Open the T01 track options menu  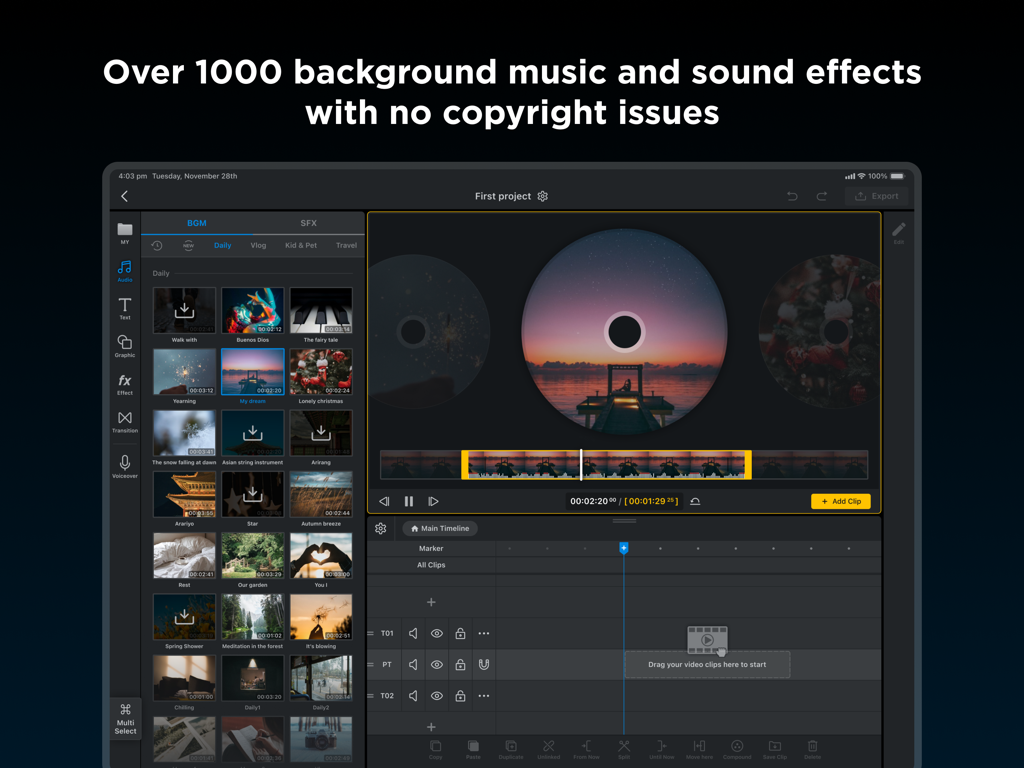(x=483, y=633)
